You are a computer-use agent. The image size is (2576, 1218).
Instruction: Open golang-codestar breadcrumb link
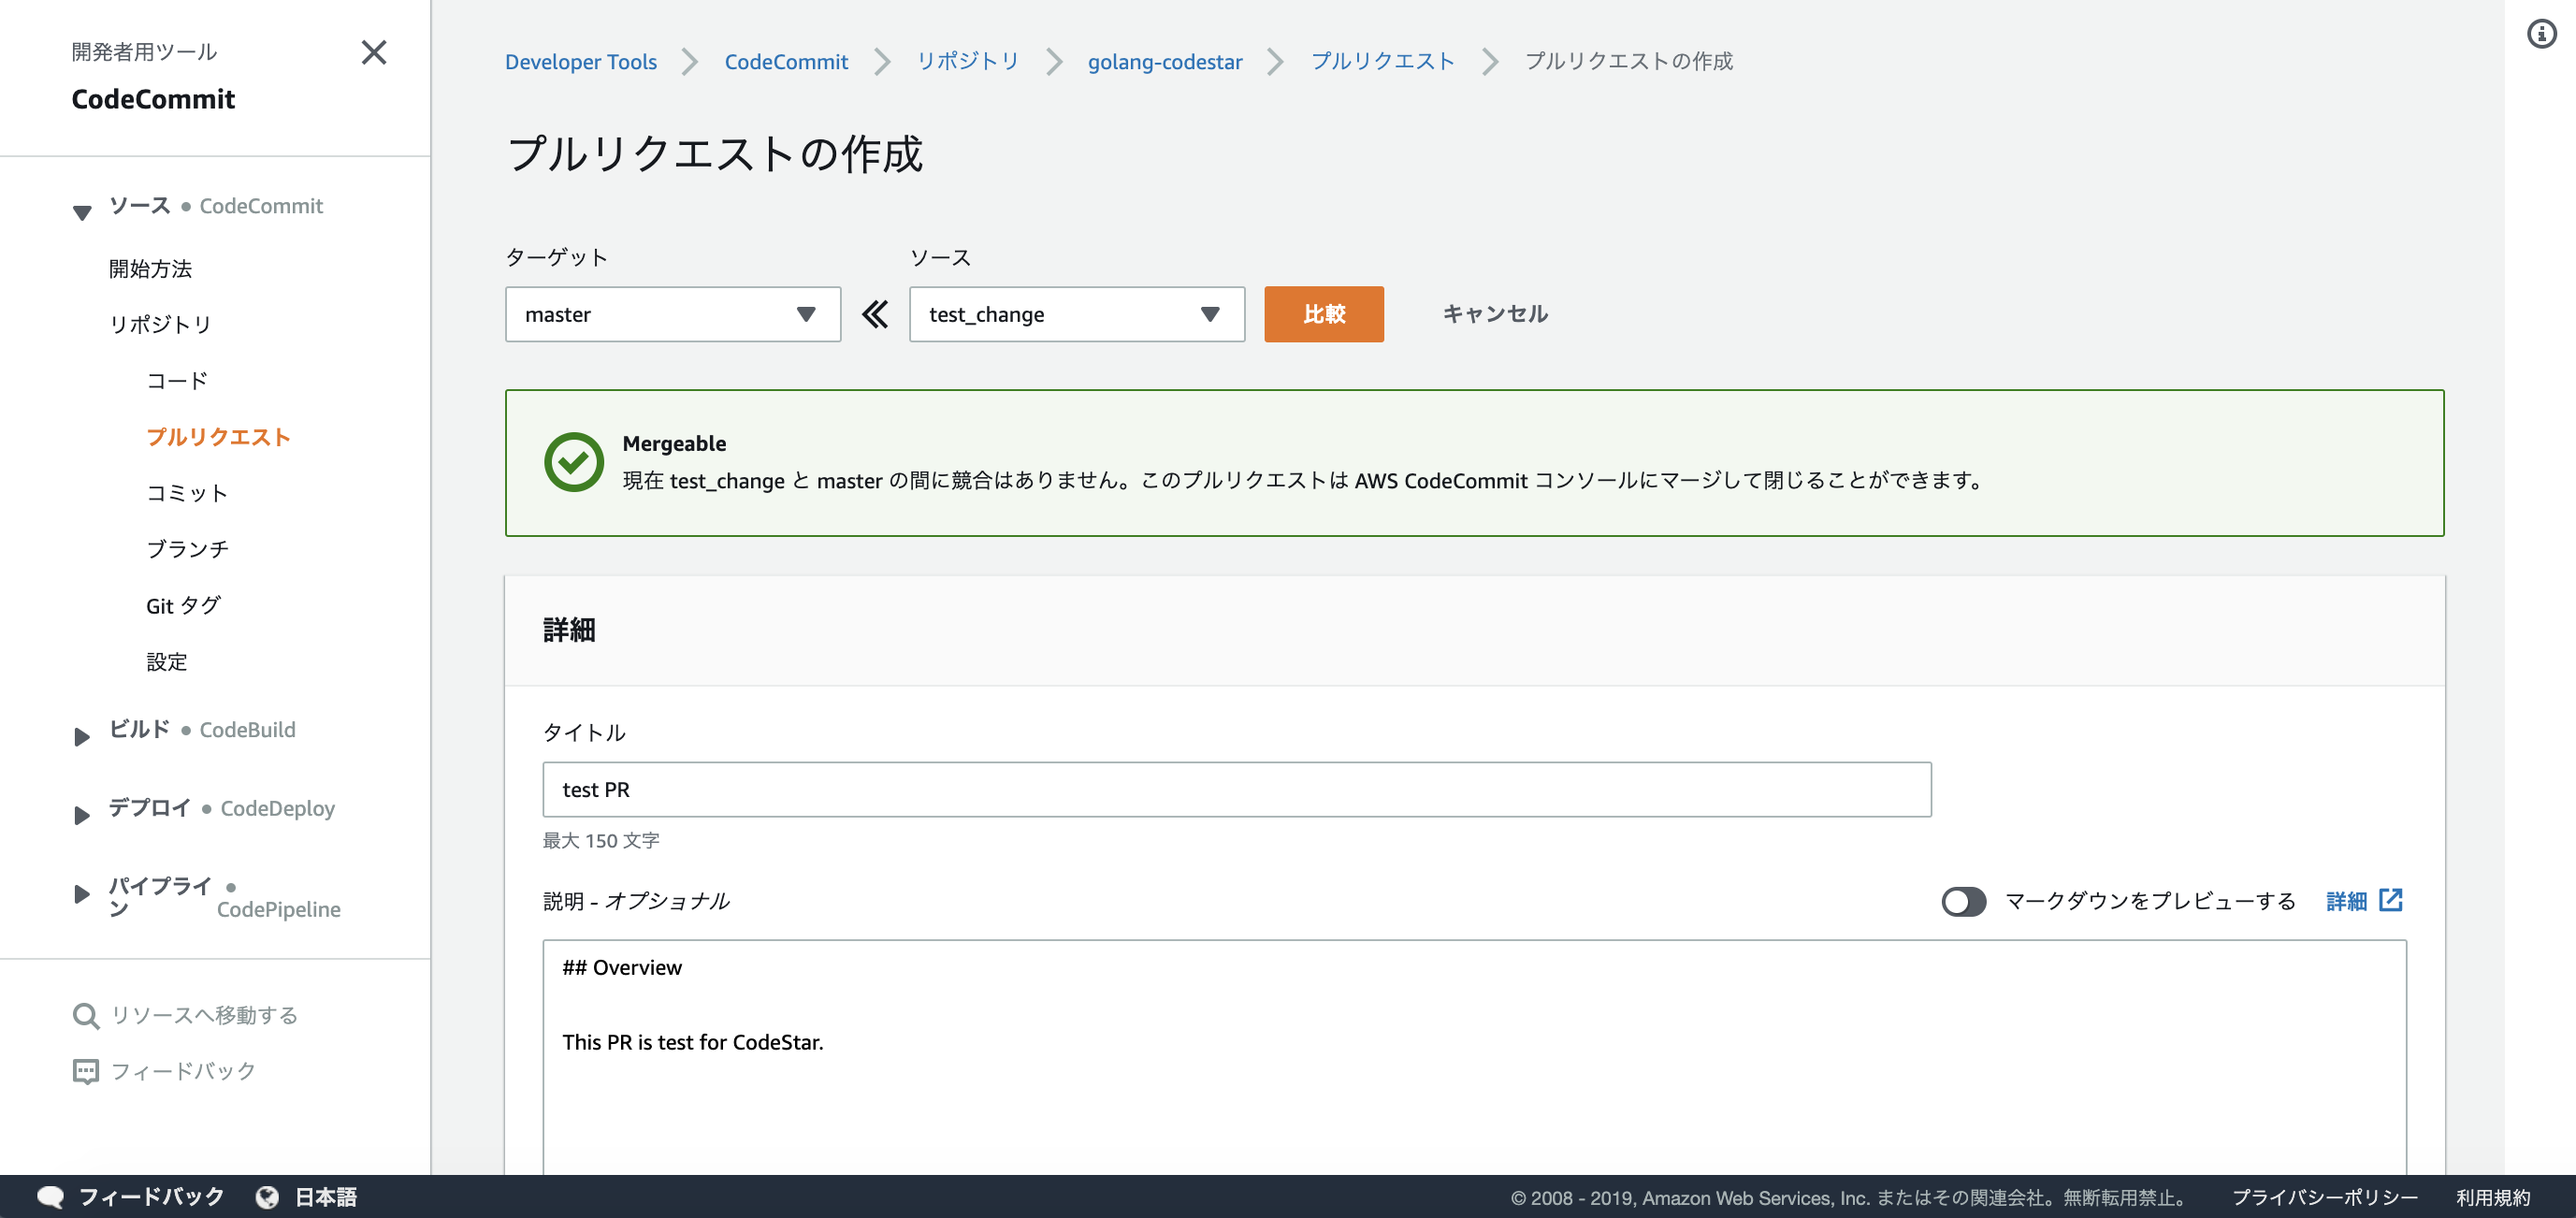coord(1165,61)
